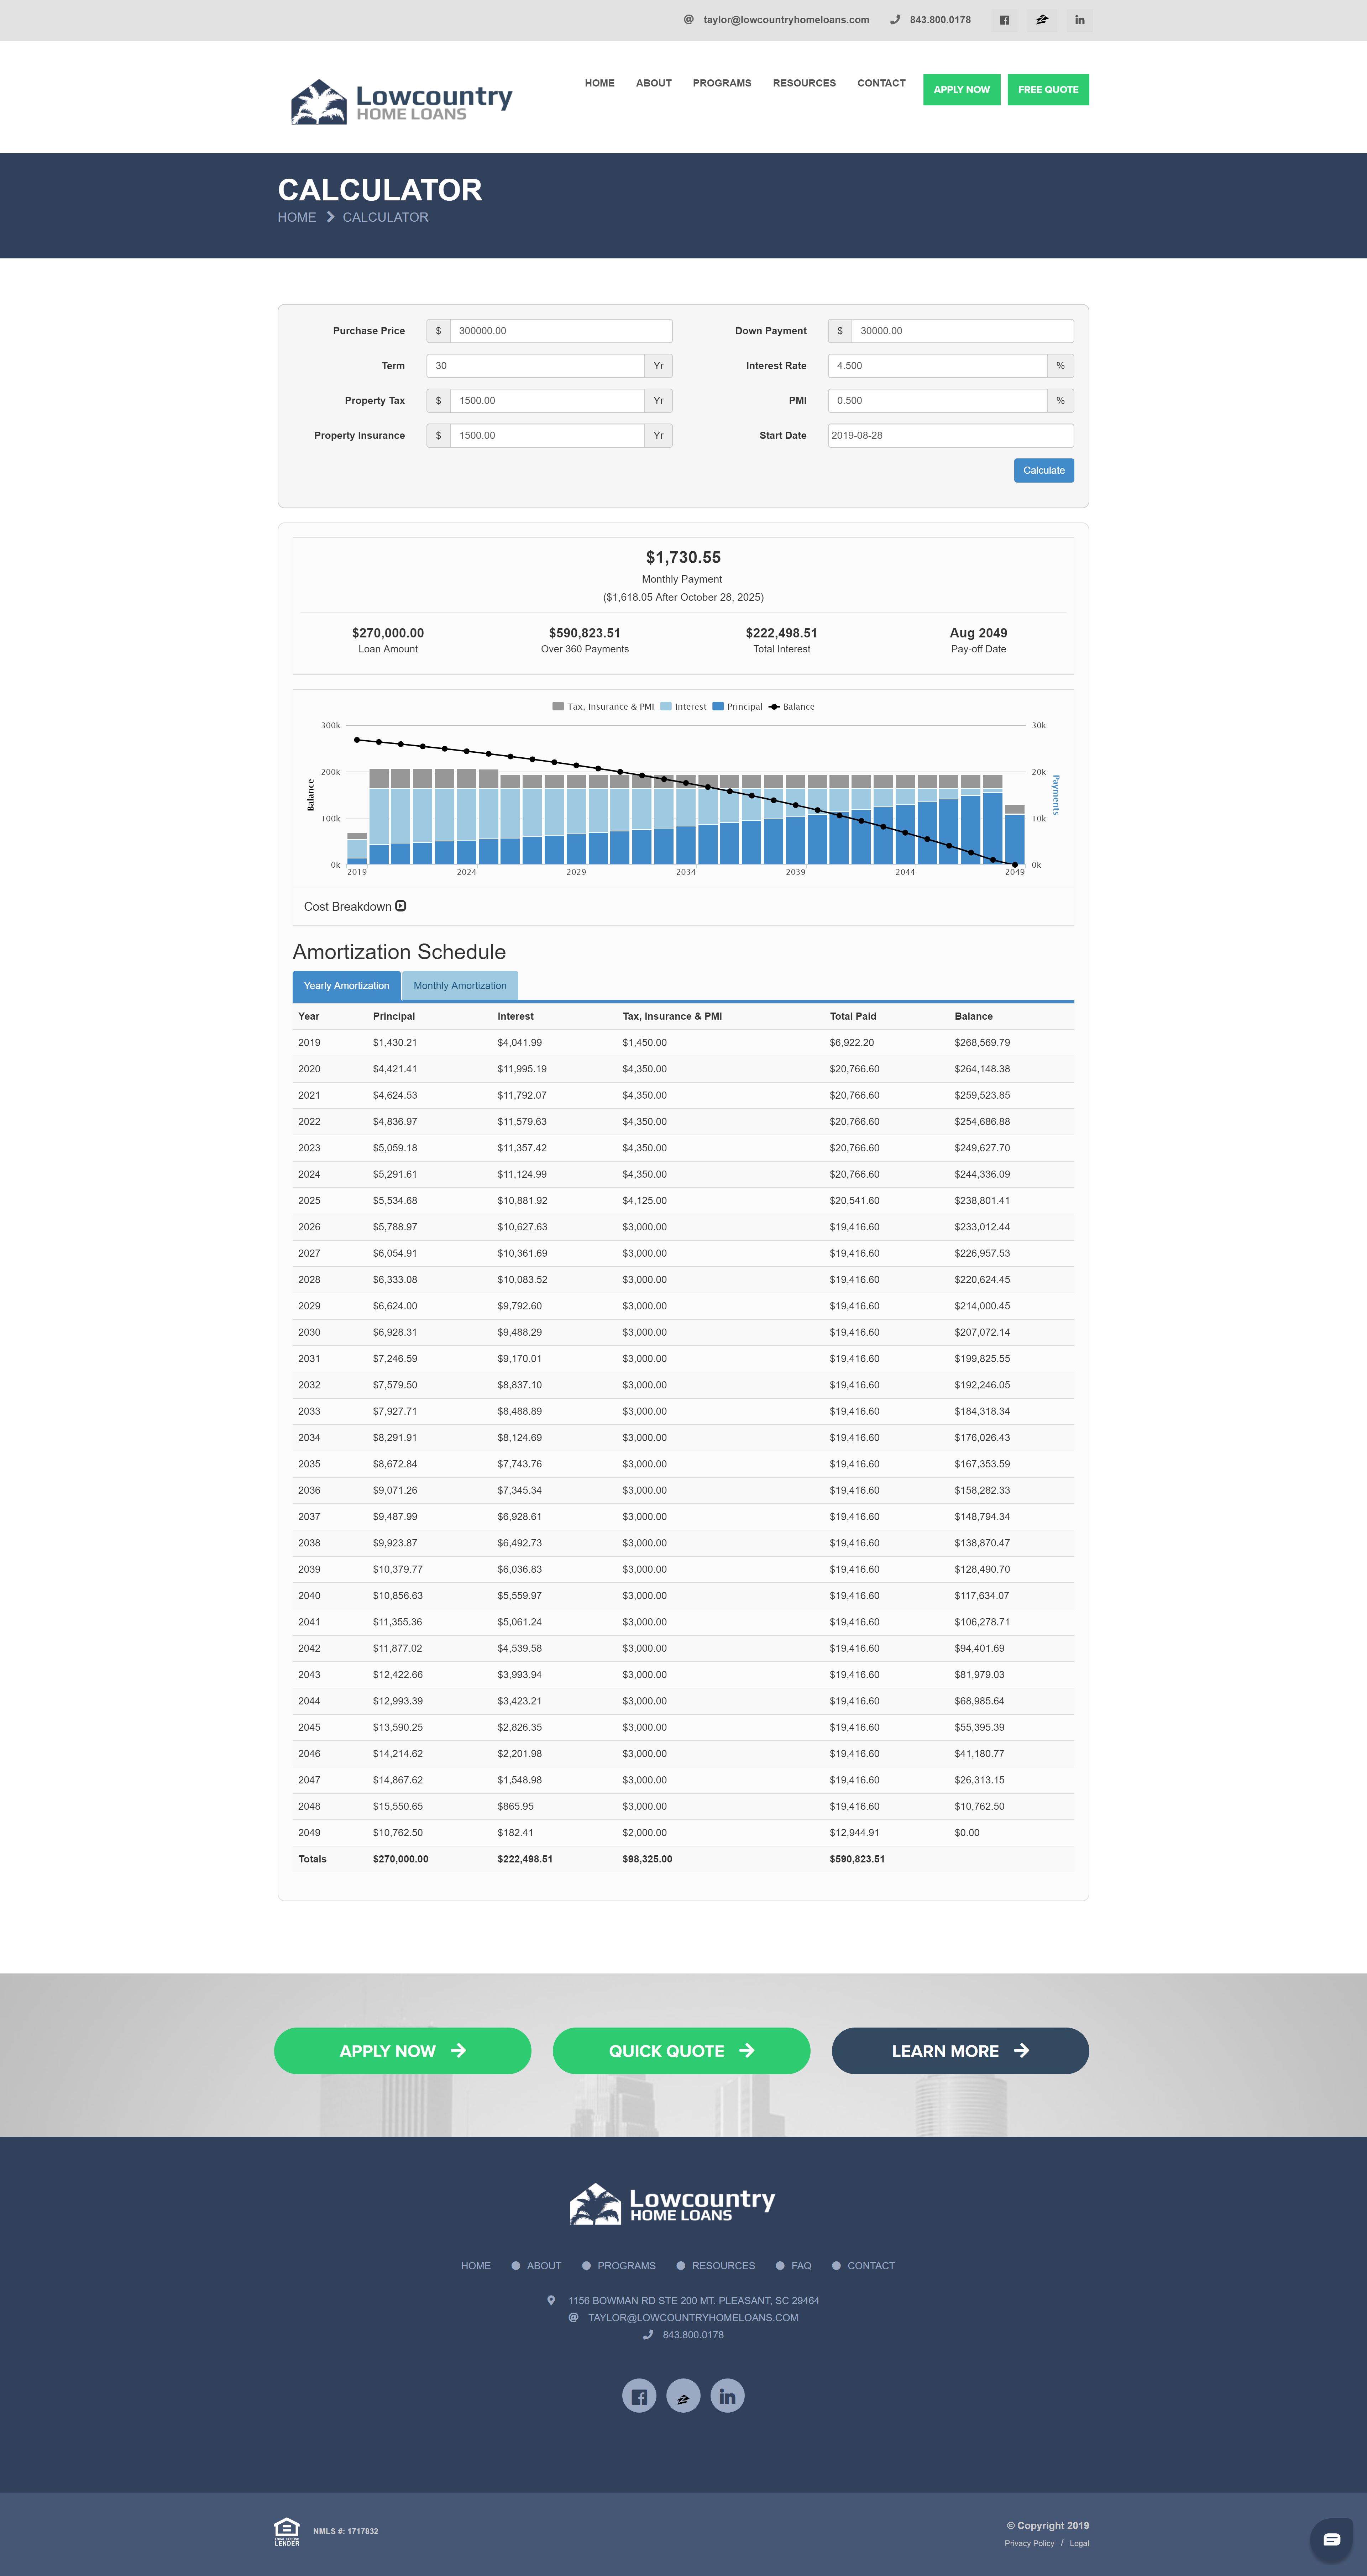Focus the Down Payment input field
Image resolution: width=1367 pixels, height=2576 pixels.
963,331
